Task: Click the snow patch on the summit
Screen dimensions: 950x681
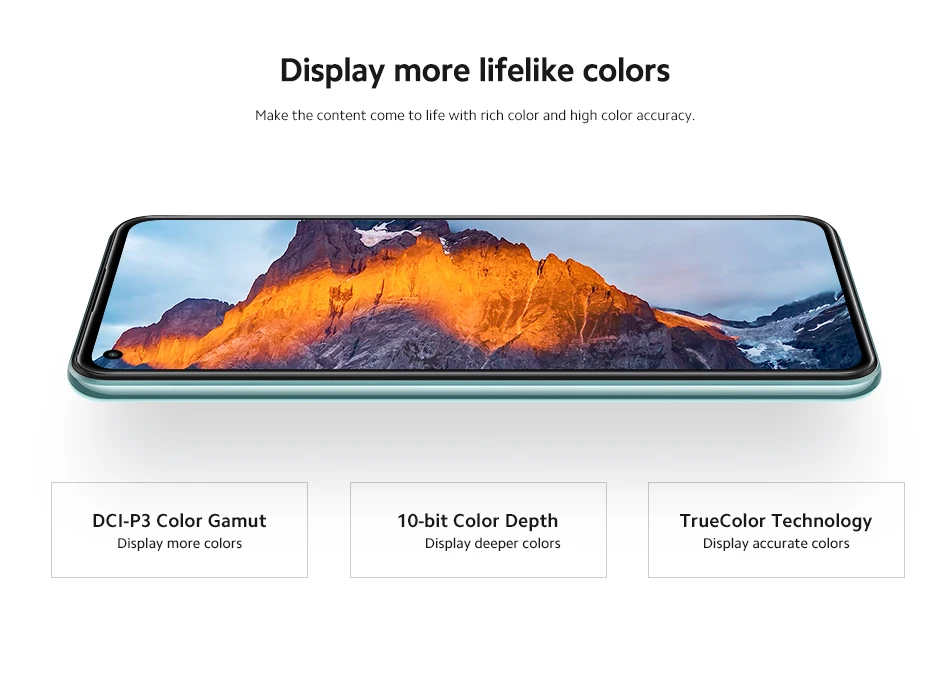Action: [379, 234]
